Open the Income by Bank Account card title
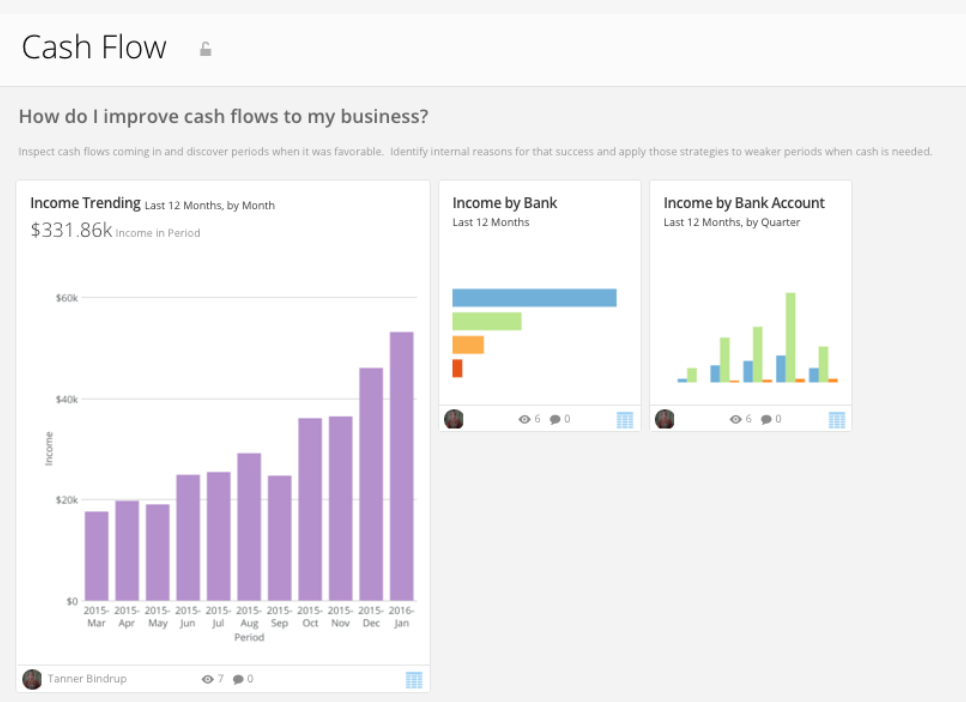The height and width of the screenshot is (702, 966). 744,203
